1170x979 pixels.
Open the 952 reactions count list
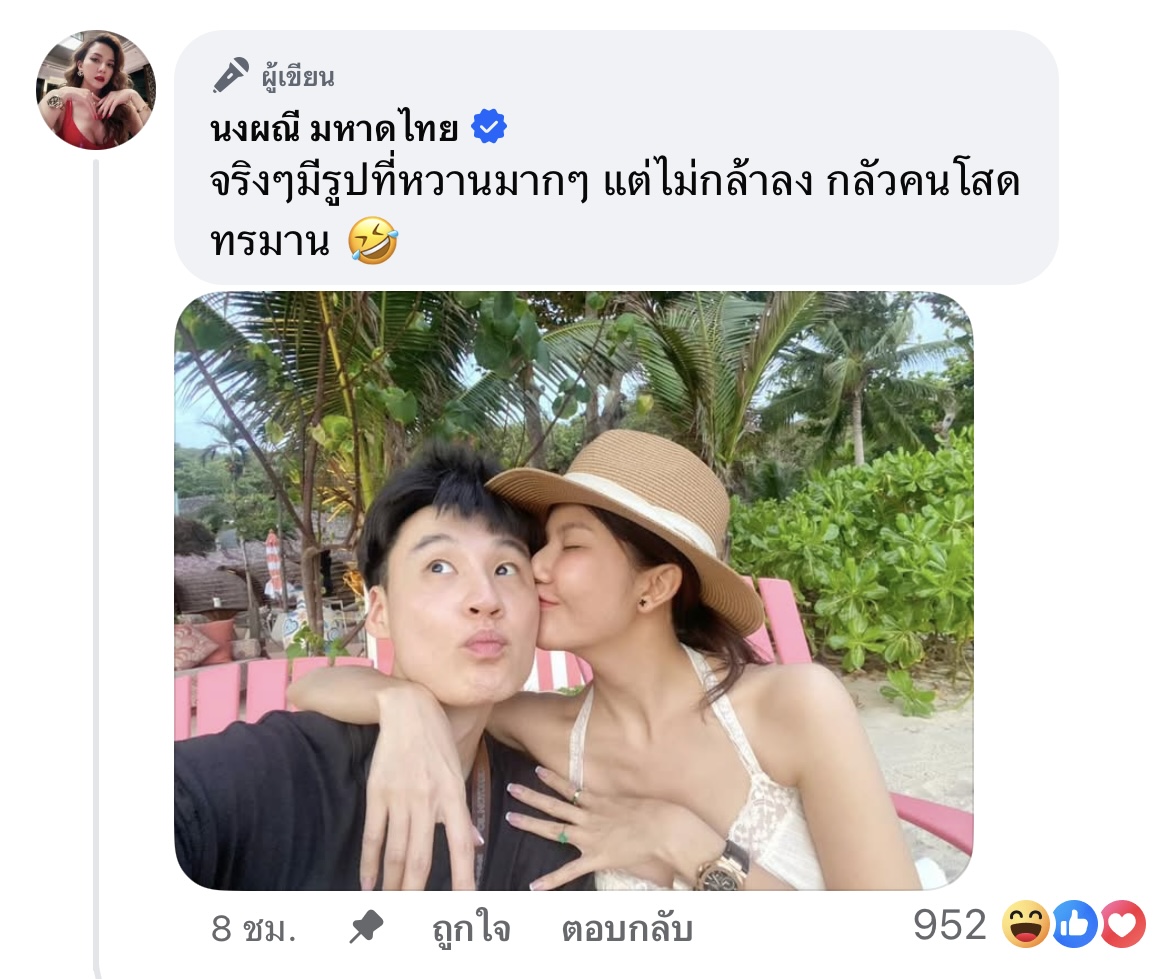point(950,925)
